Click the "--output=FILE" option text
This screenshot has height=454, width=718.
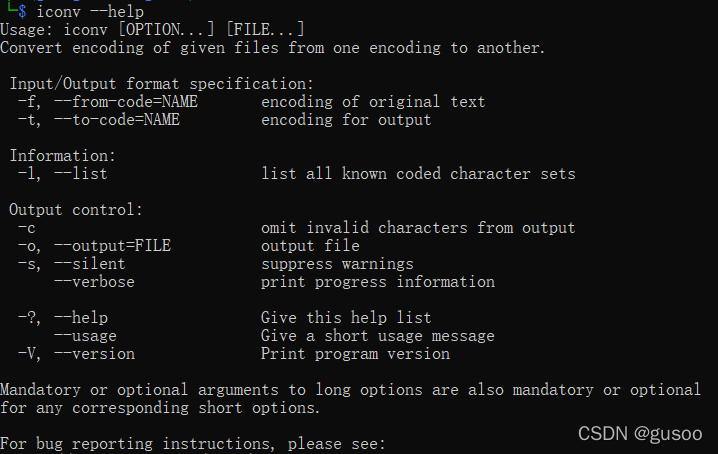pyautogui.click(x=112, y=246)
